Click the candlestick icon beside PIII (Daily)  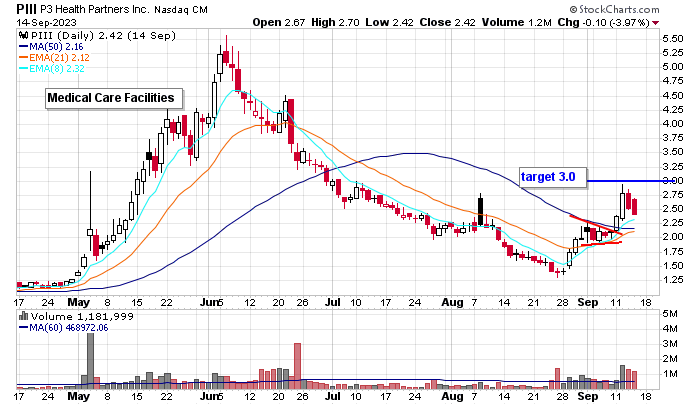coord(24,35)
